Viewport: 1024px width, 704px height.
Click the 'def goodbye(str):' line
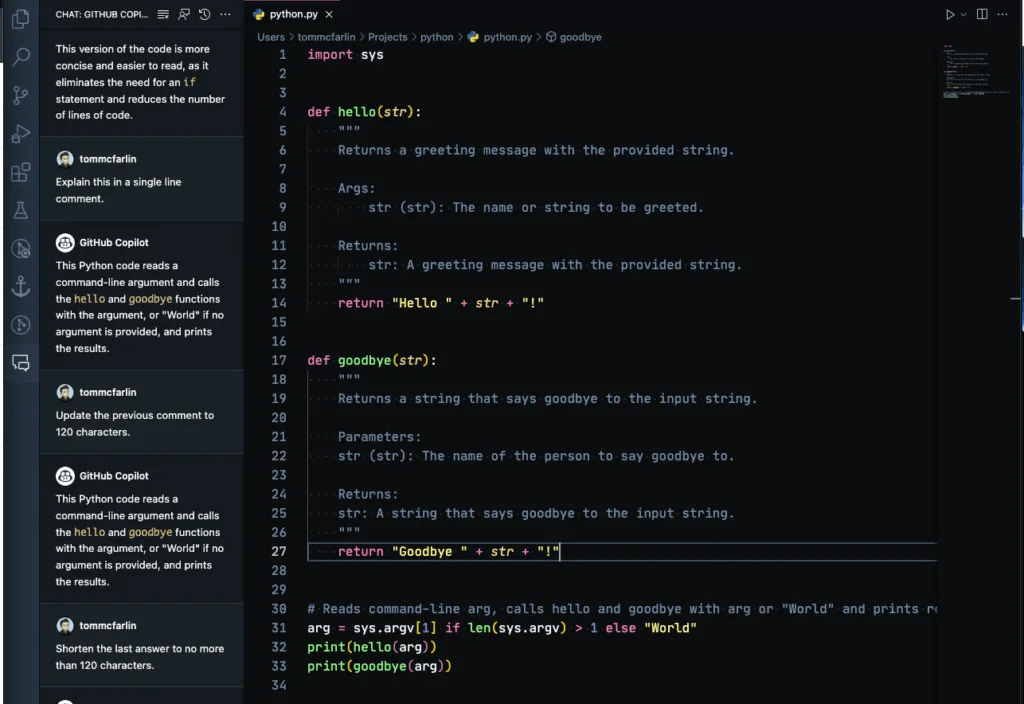372,360
